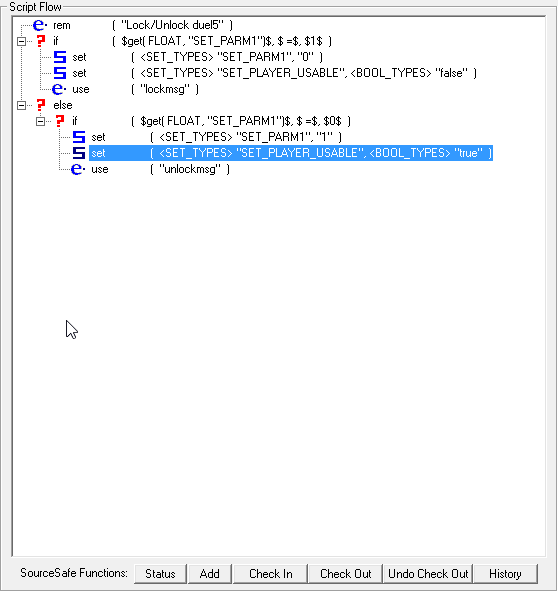Click the red question mark for nested if
This screenshot has height=592, width=558.
click(x=60, y=121)
